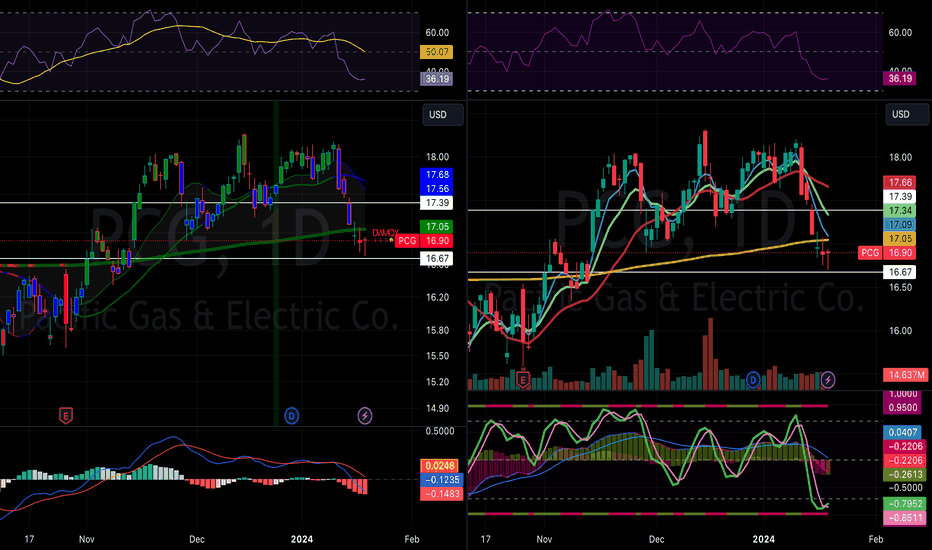Click the white 17.39 level label, right chart
The height and width of the screenshot is (550, 932).
point(900,196)
